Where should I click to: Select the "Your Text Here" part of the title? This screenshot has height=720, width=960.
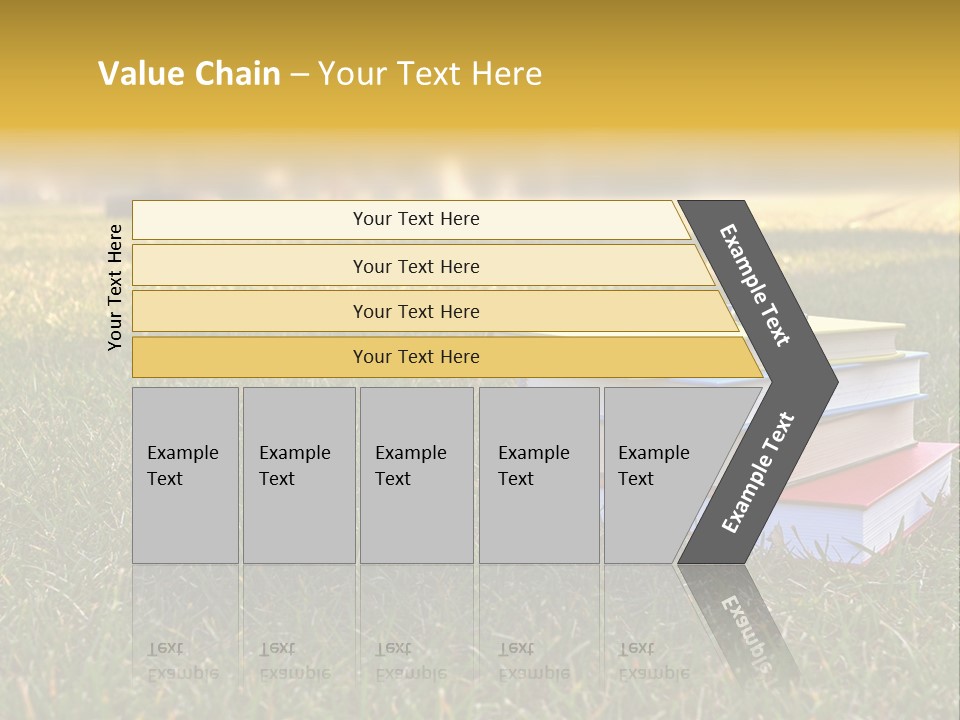429,74
